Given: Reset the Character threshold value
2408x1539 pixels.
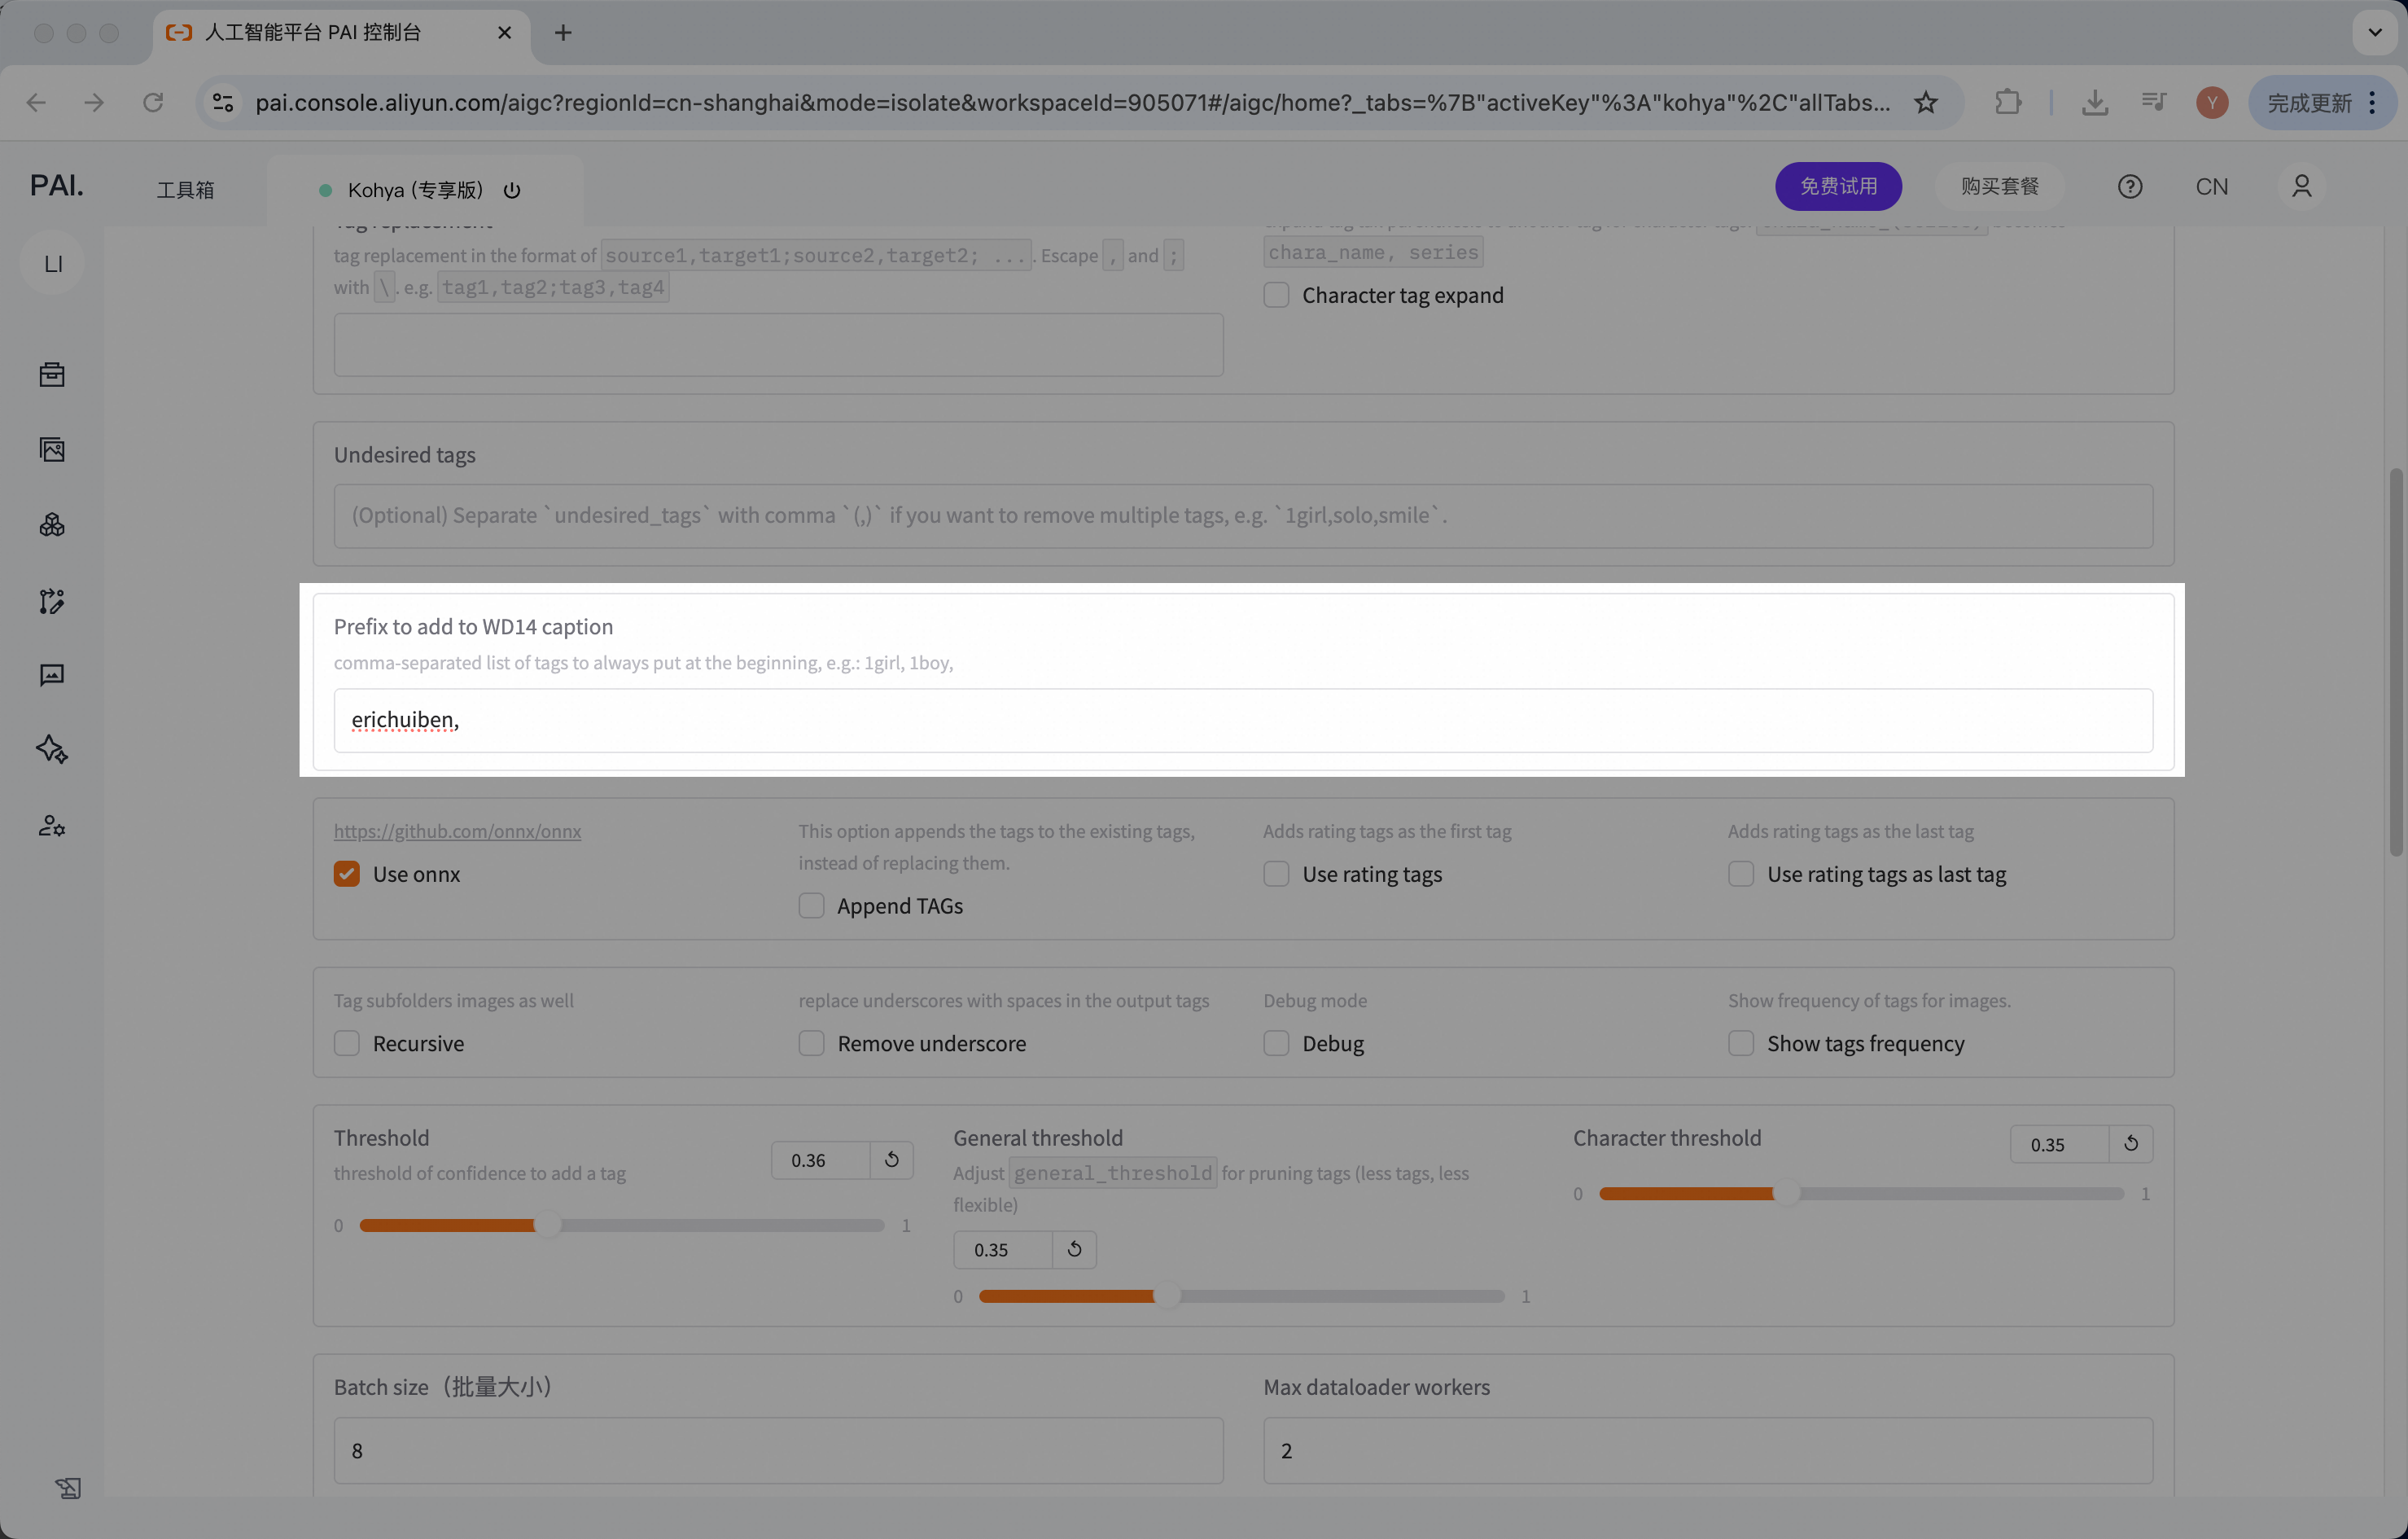Looking at the screenshot, I should click(x=2131, y=1144).
